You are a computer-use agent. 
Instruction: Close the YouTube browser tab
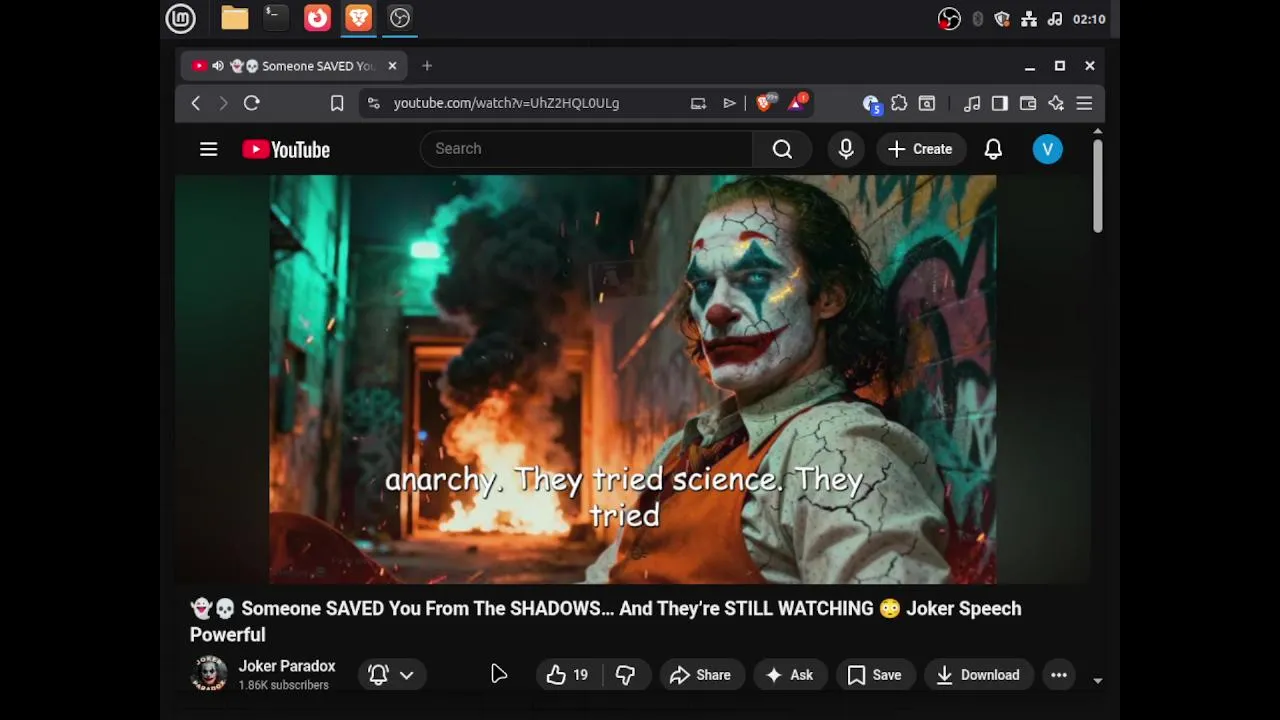[392, 66]
